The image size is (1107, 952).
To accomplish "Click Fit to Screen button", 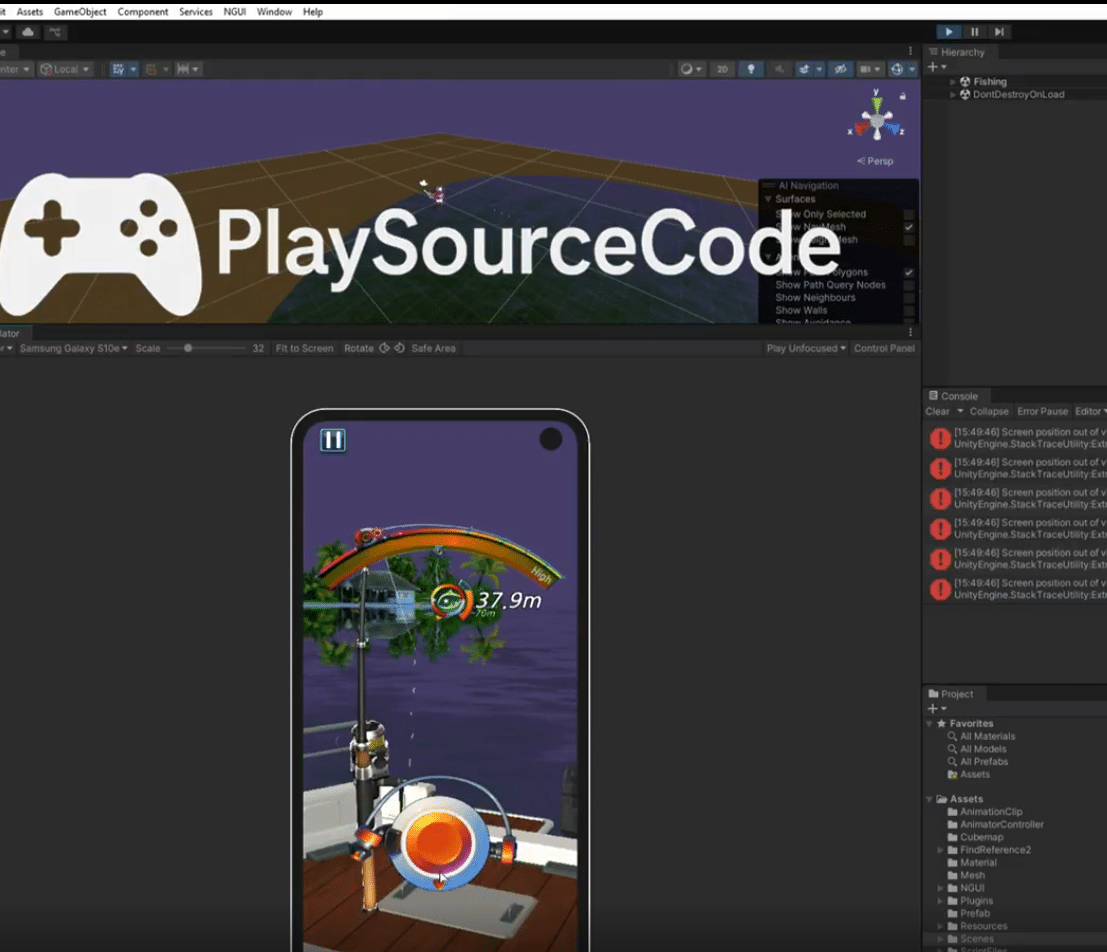I will [x=304, y=348].
